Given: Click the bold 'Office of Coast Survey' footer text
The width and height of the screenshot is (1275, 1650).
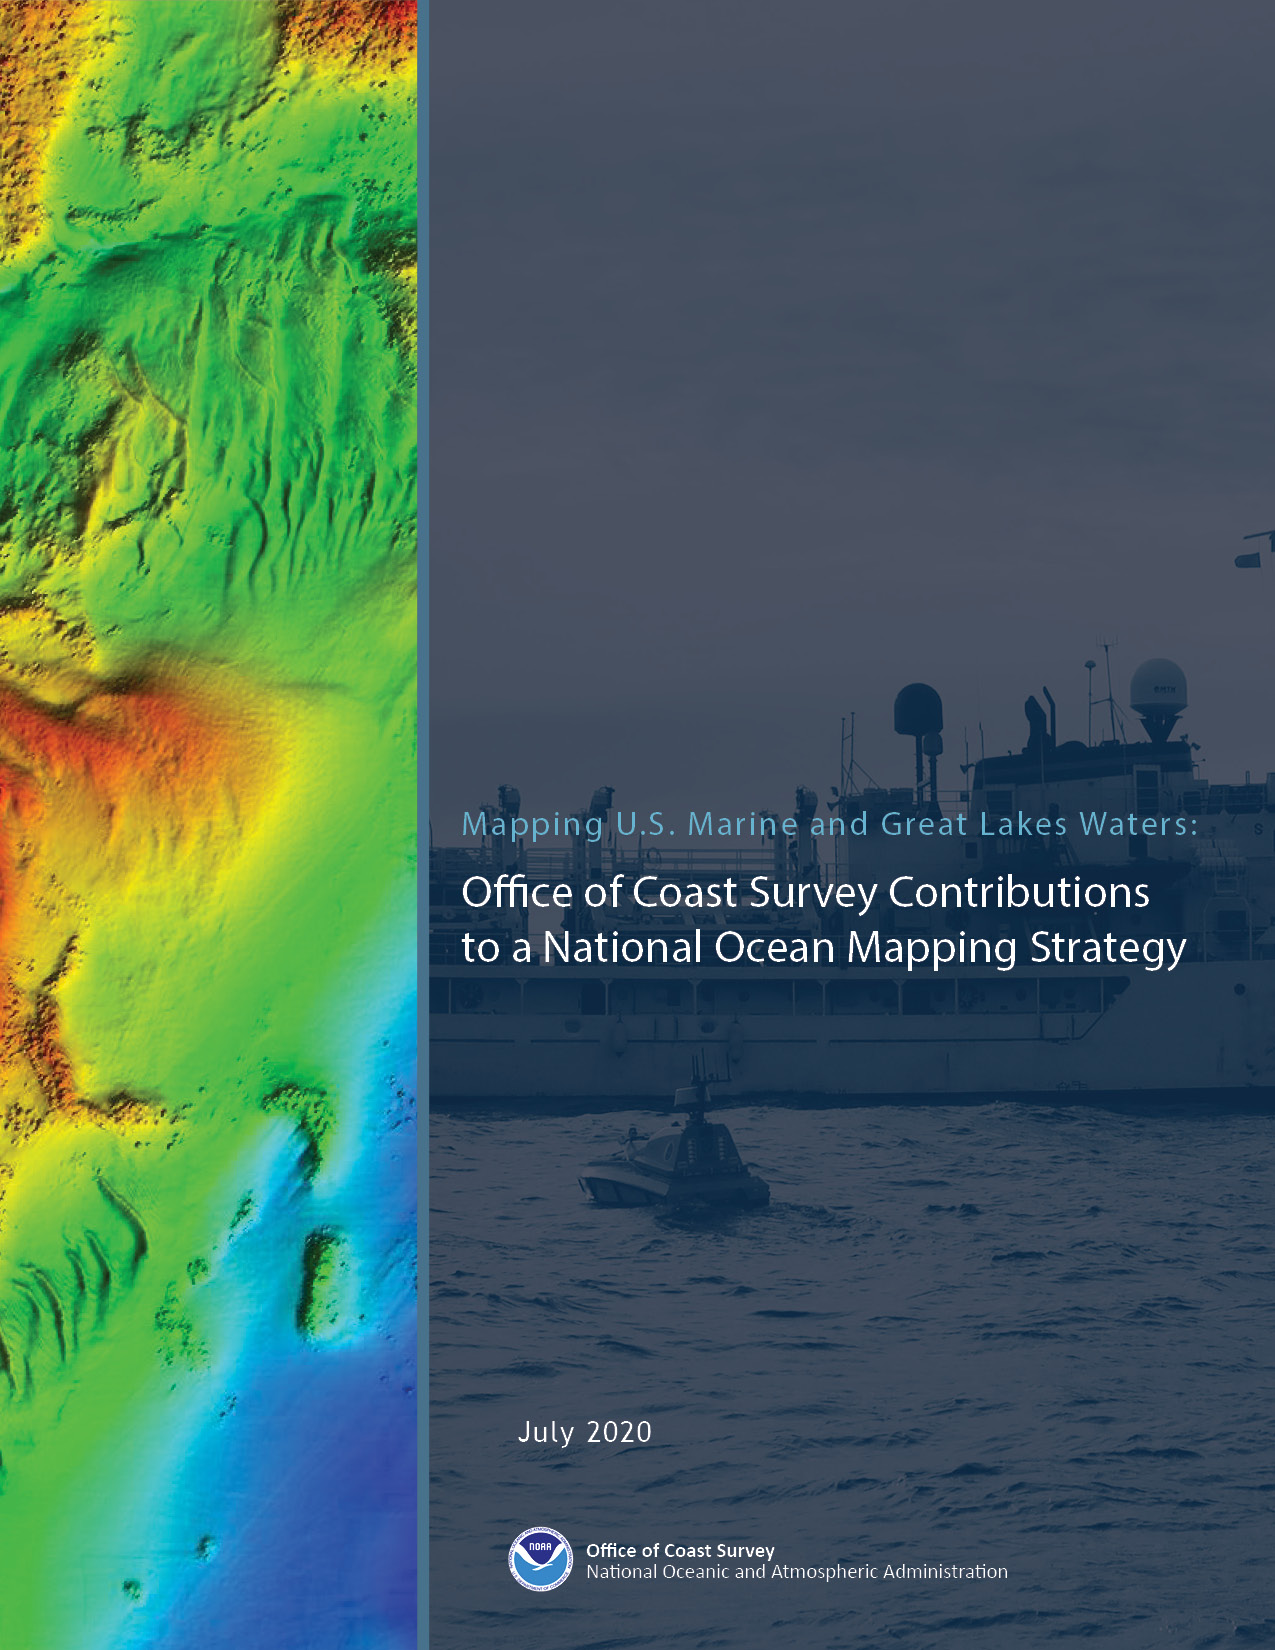Looking at the screenshot, I should 680,1550.
